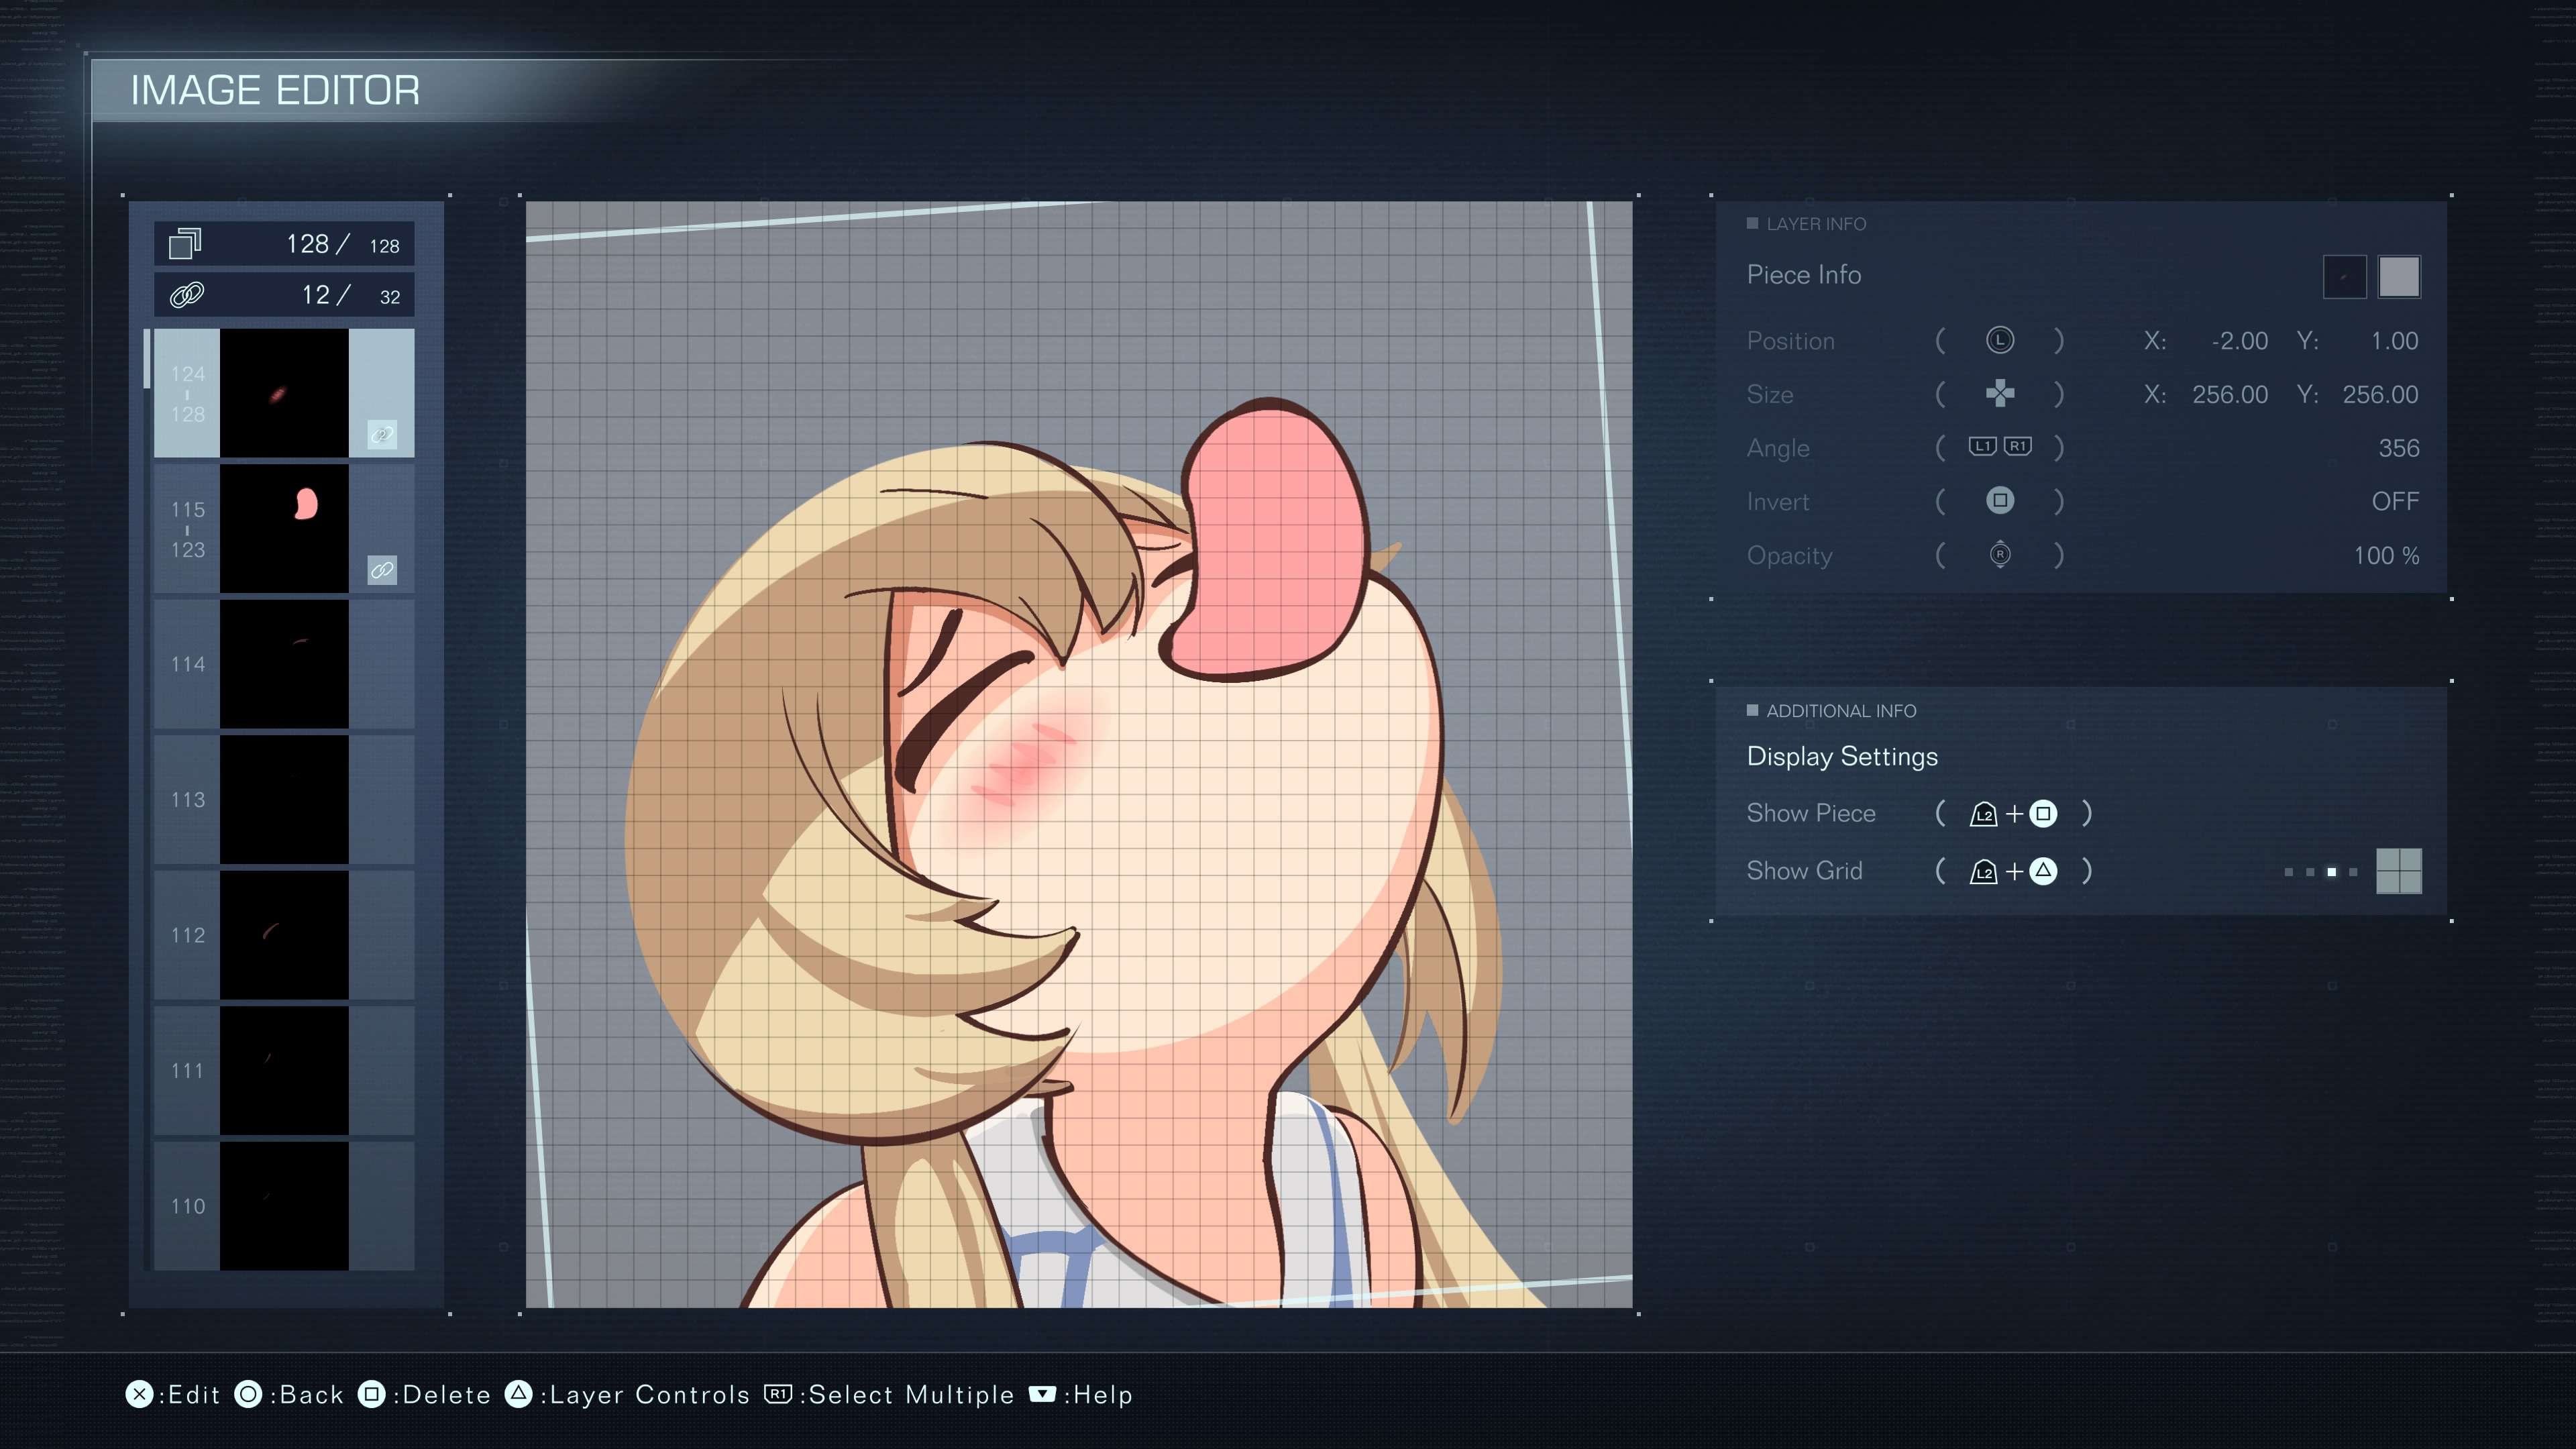Click the dark piece shape preview swatch
Viewport: 2576px width, 1449px height.
pos(2344,277)
